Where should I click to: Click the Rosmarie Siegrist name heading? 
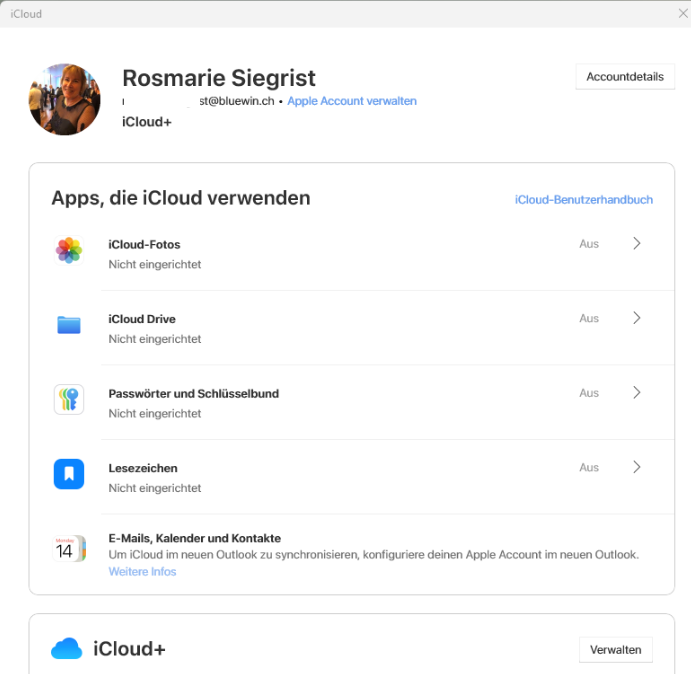[219, 78]
